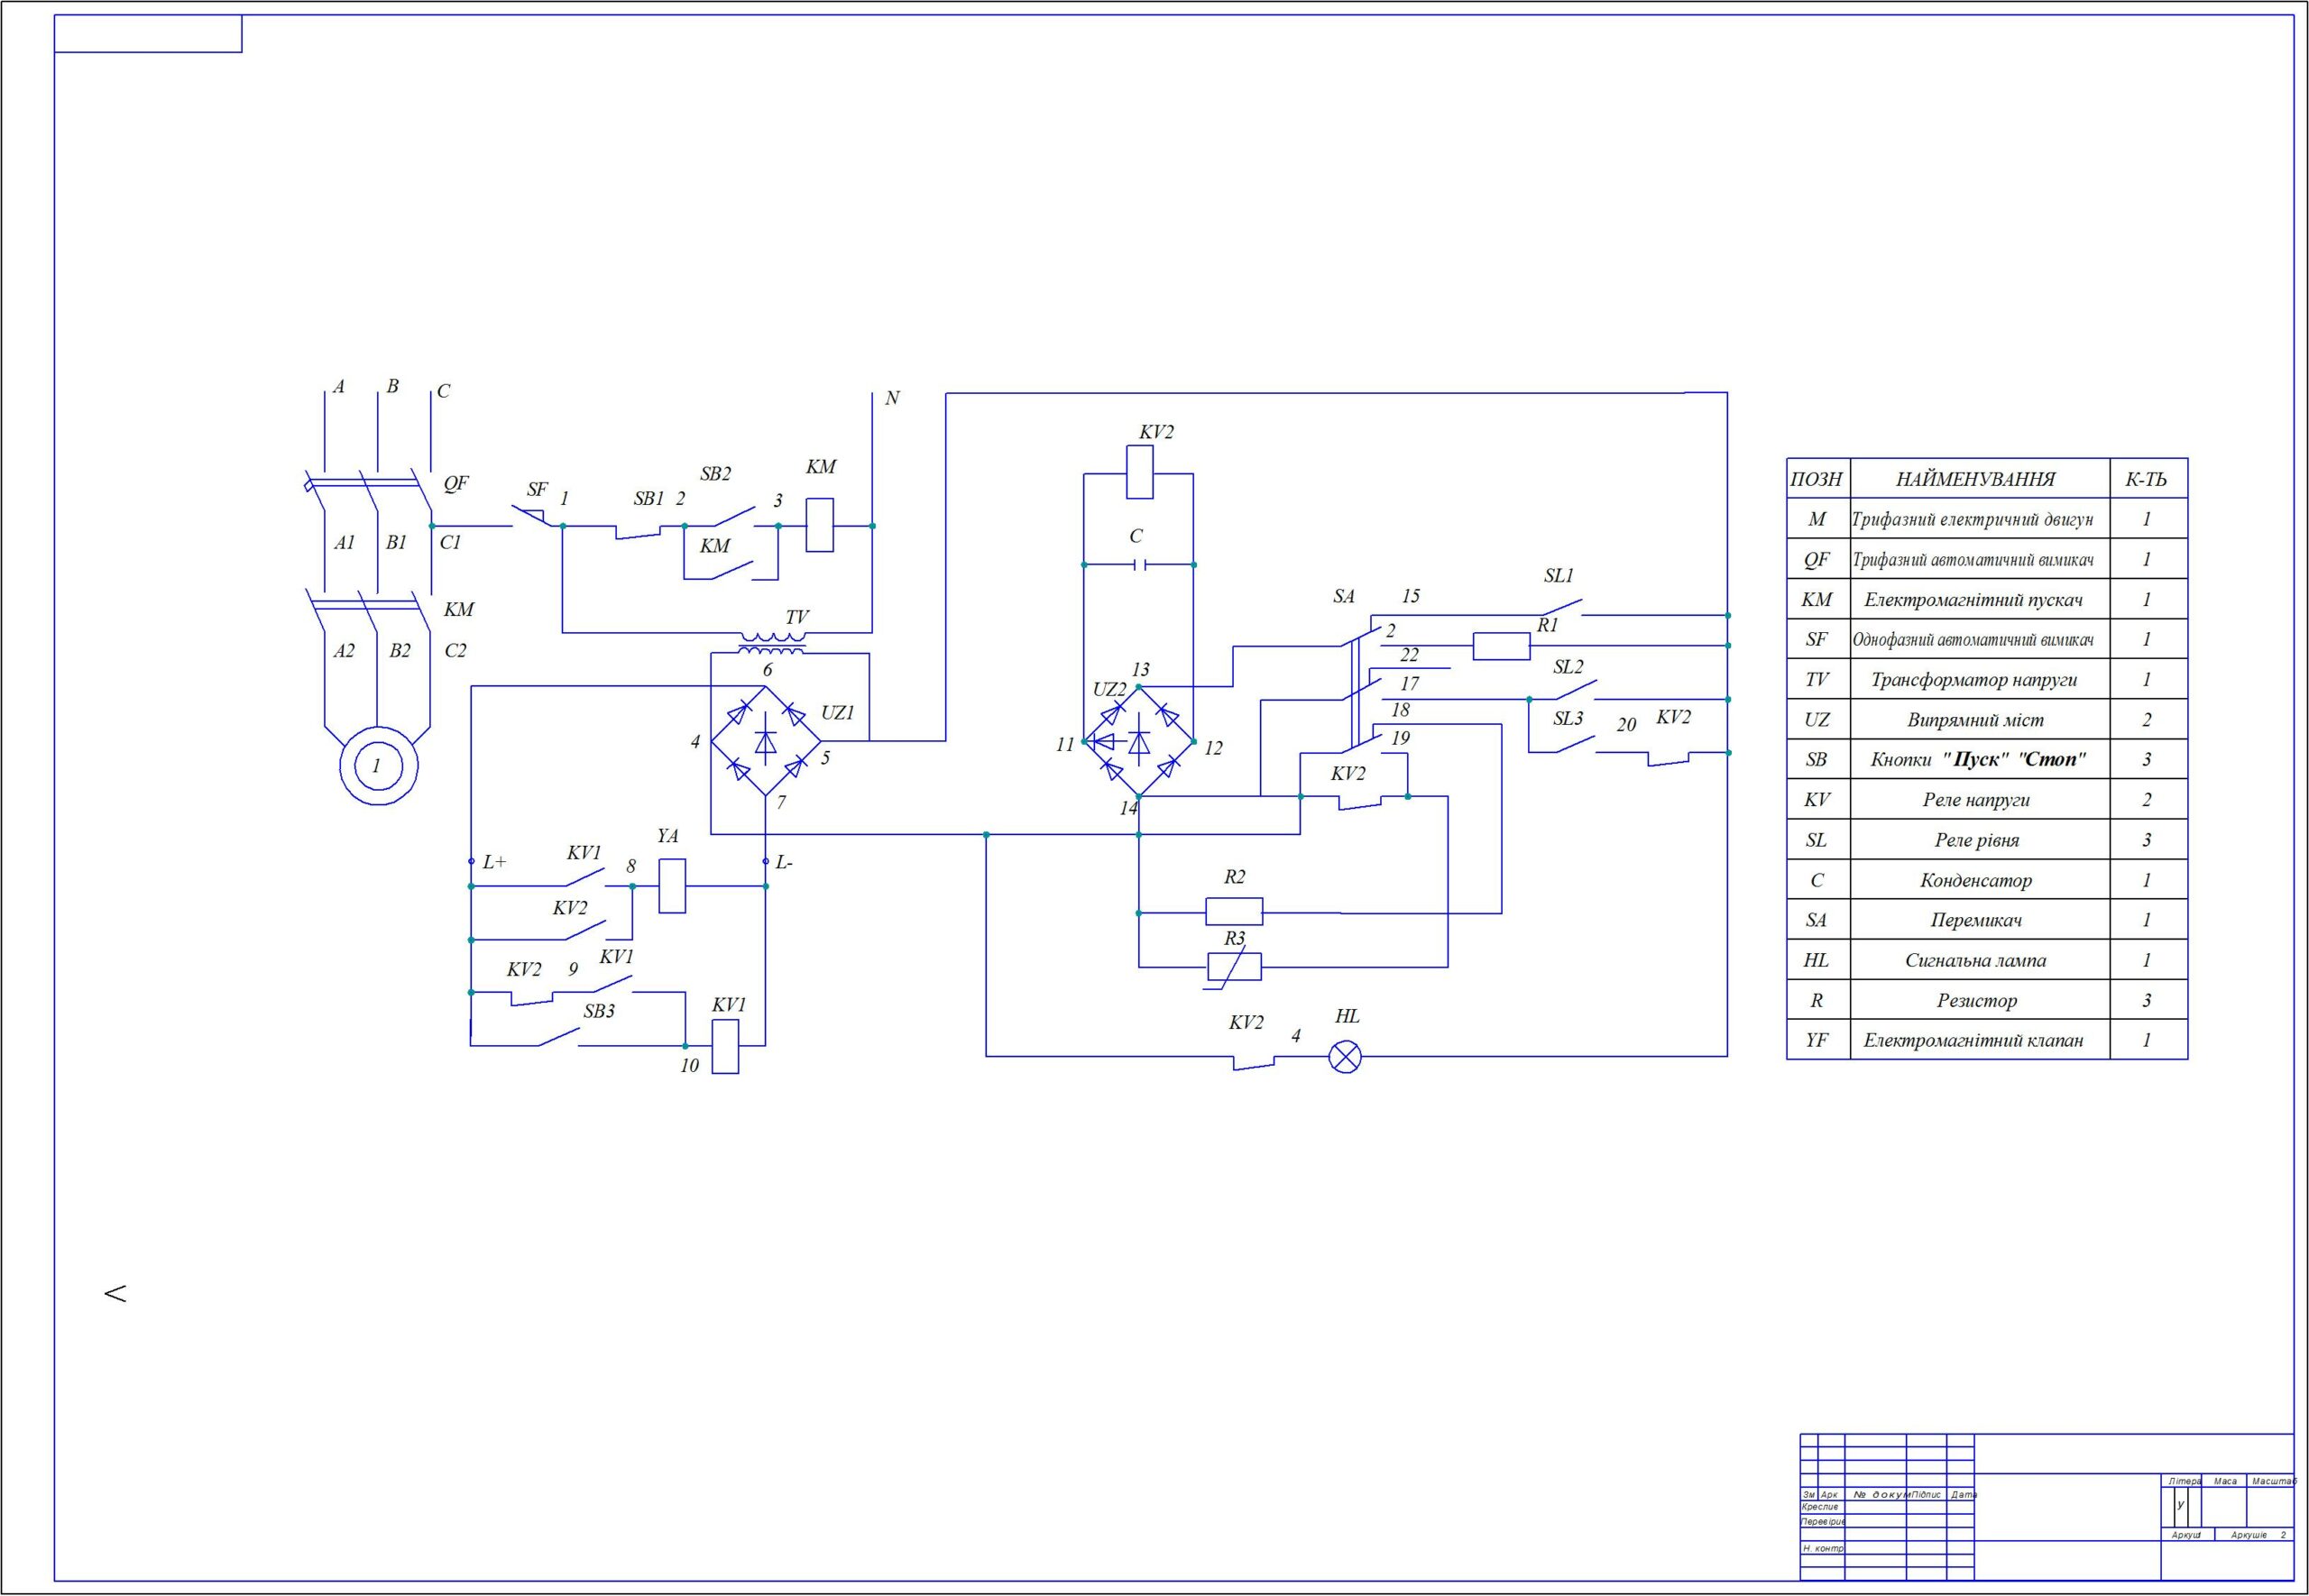
Task: Select the HL signal lamp symbol
Action: click(1345, 1057)
